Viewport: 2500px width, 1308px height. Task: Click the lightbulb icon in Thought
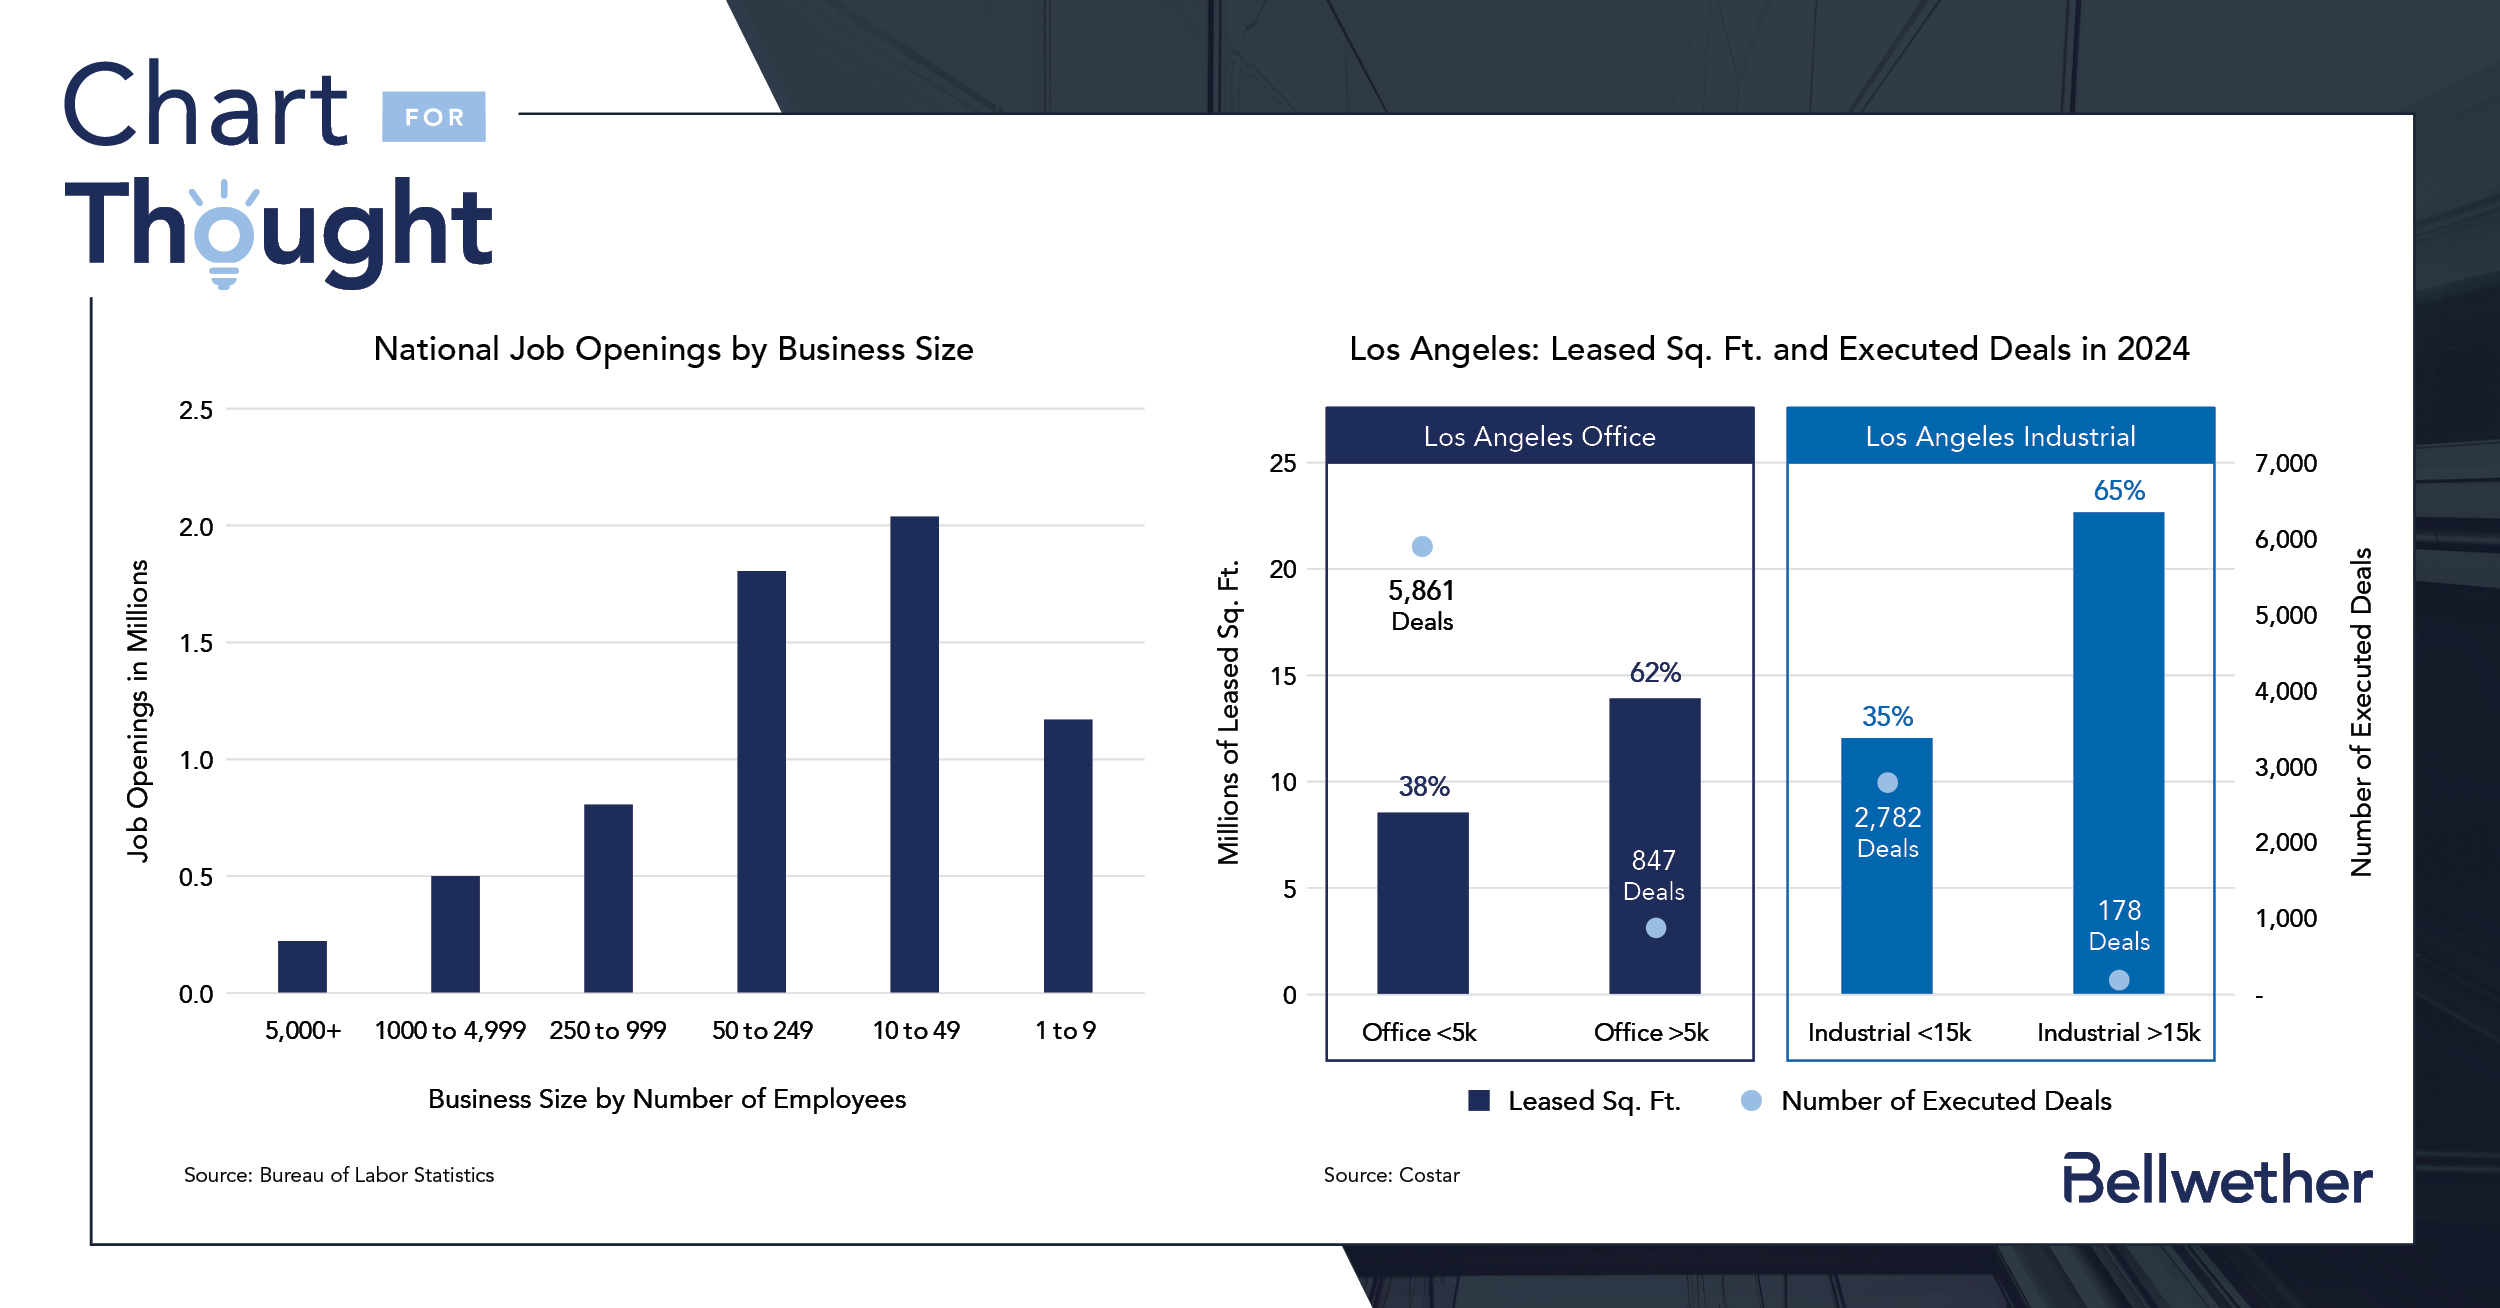(224, 235)
